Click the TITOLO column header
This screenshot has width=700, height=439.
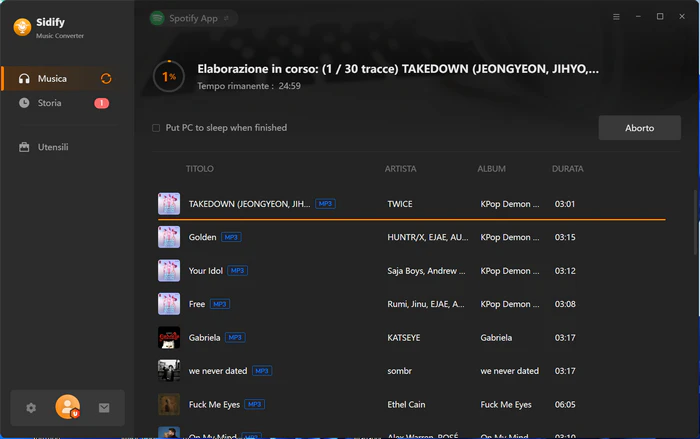(200, 169)
